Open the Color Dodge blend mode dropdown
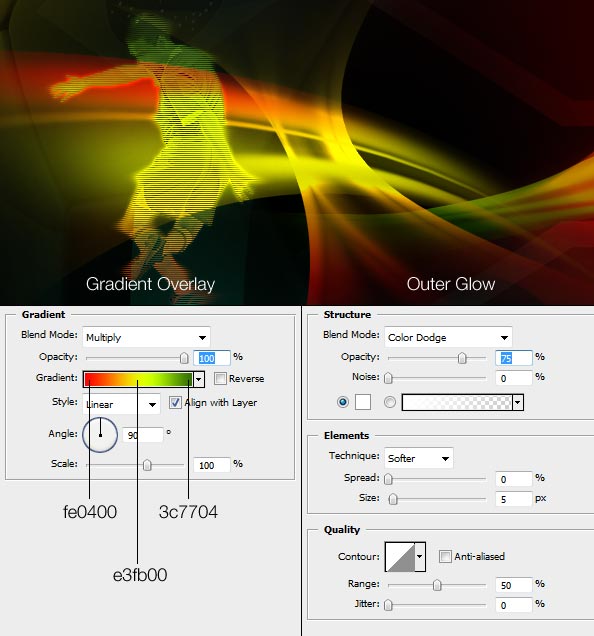Viewport: 594px width, 636px height. (448, 337)
